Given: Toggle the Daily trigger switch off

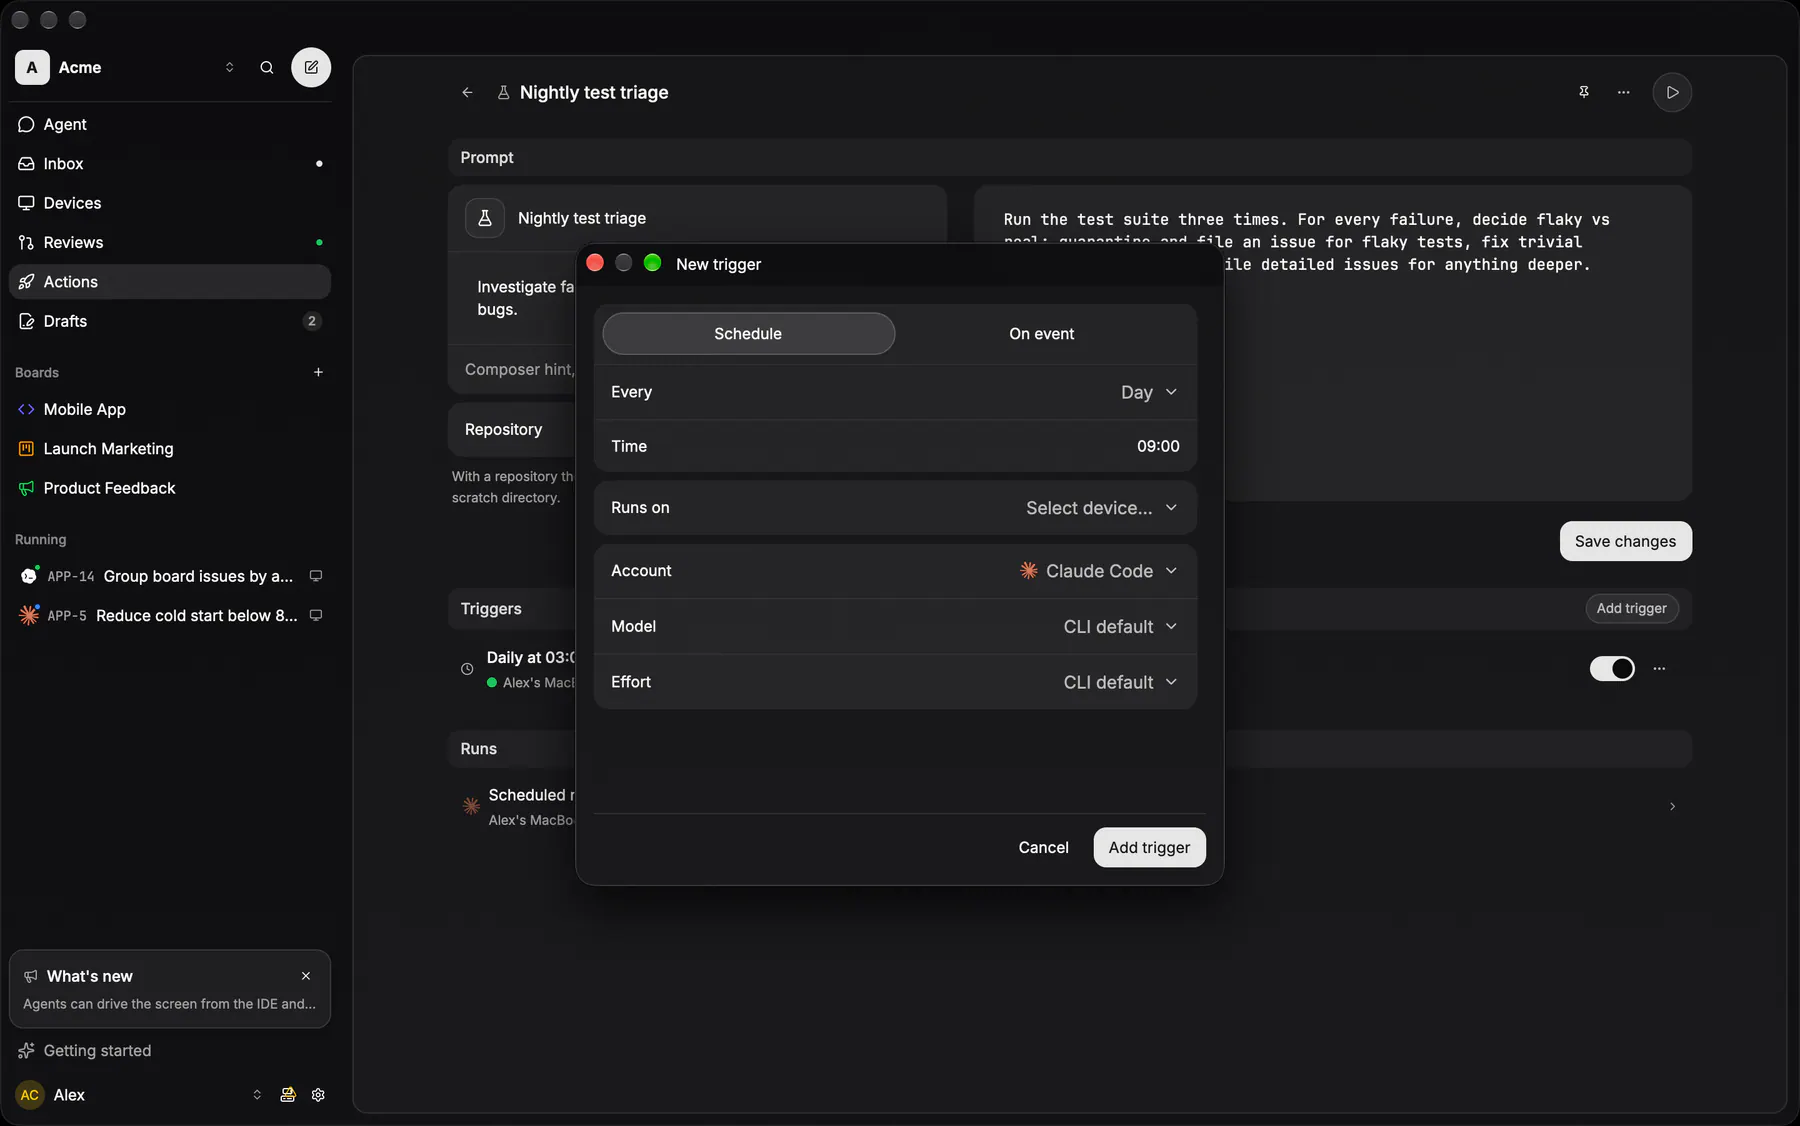Looking at the screenshot, I should pyautogui.click(x=1612, y=668).
